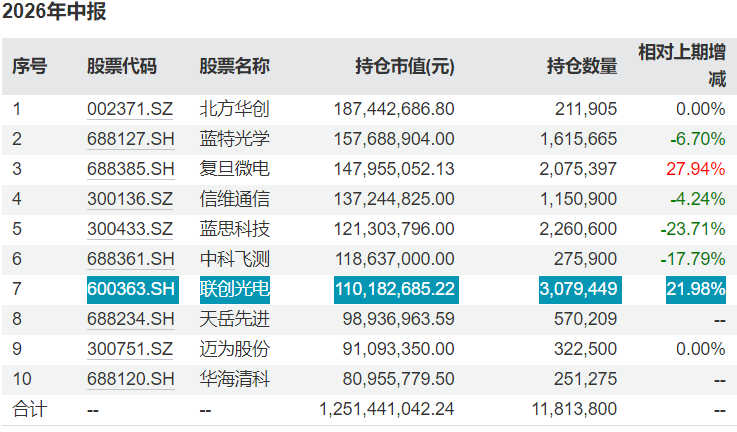Select stock name 天岳先进
Screen dimensions: 737x432
235,320
